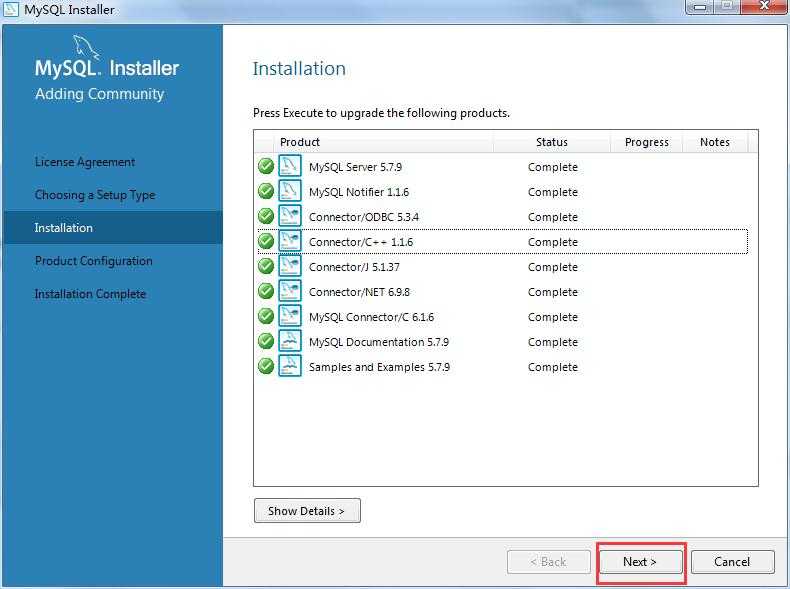Go to License Agreement step in sidebar
The width and height of the screenshot is (790, 589).
(85, 162)
